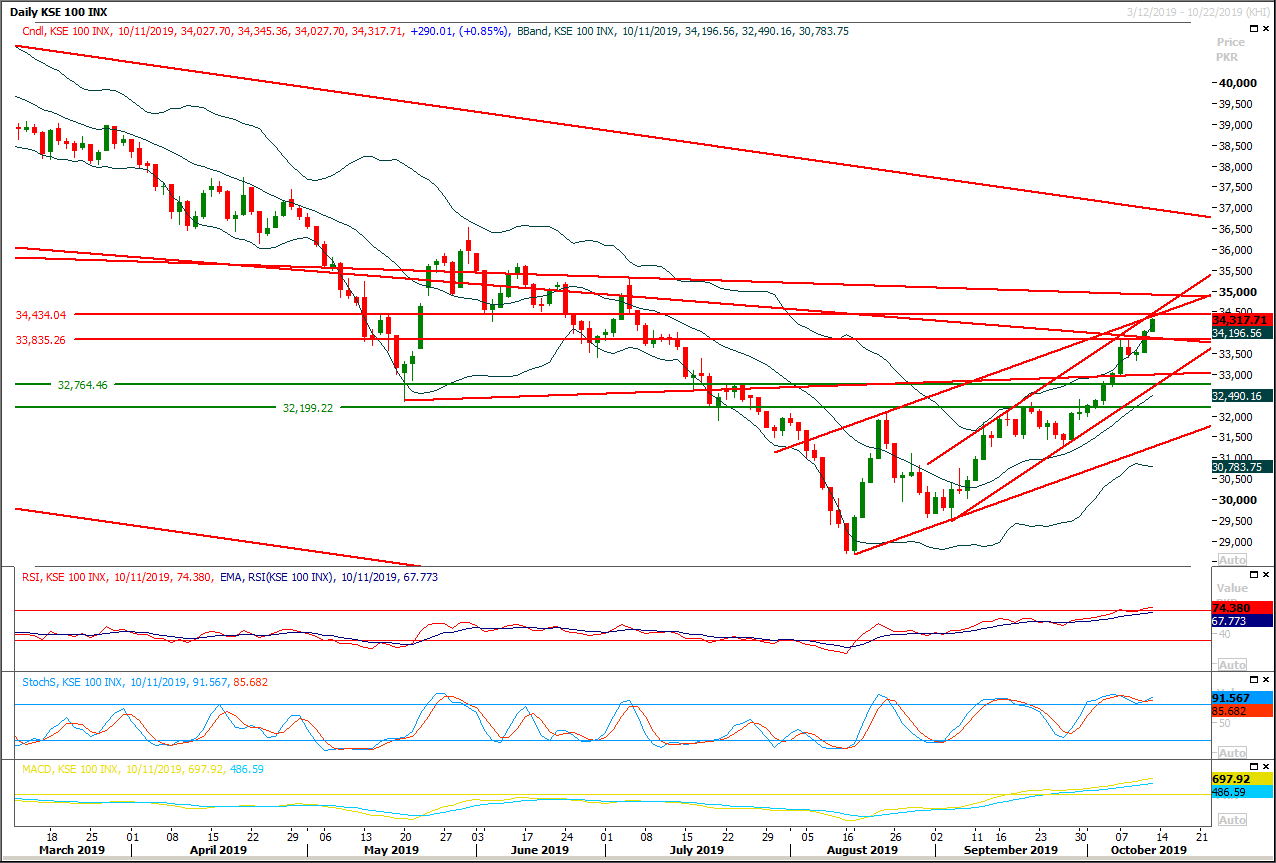
Task: Click the 'June 2019' time axis label
Action: click(541, 850)
